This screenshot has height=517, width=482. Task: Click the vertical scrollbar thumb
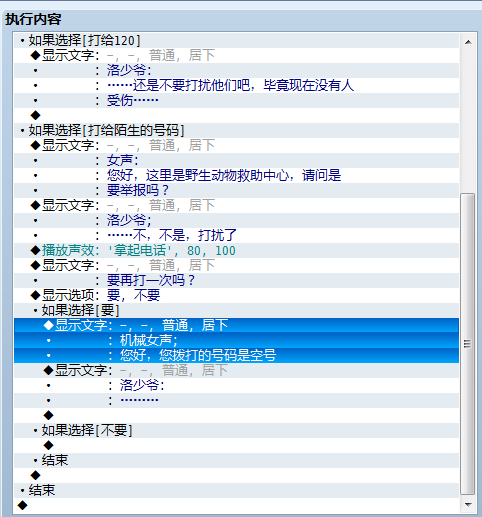point(468,344)
